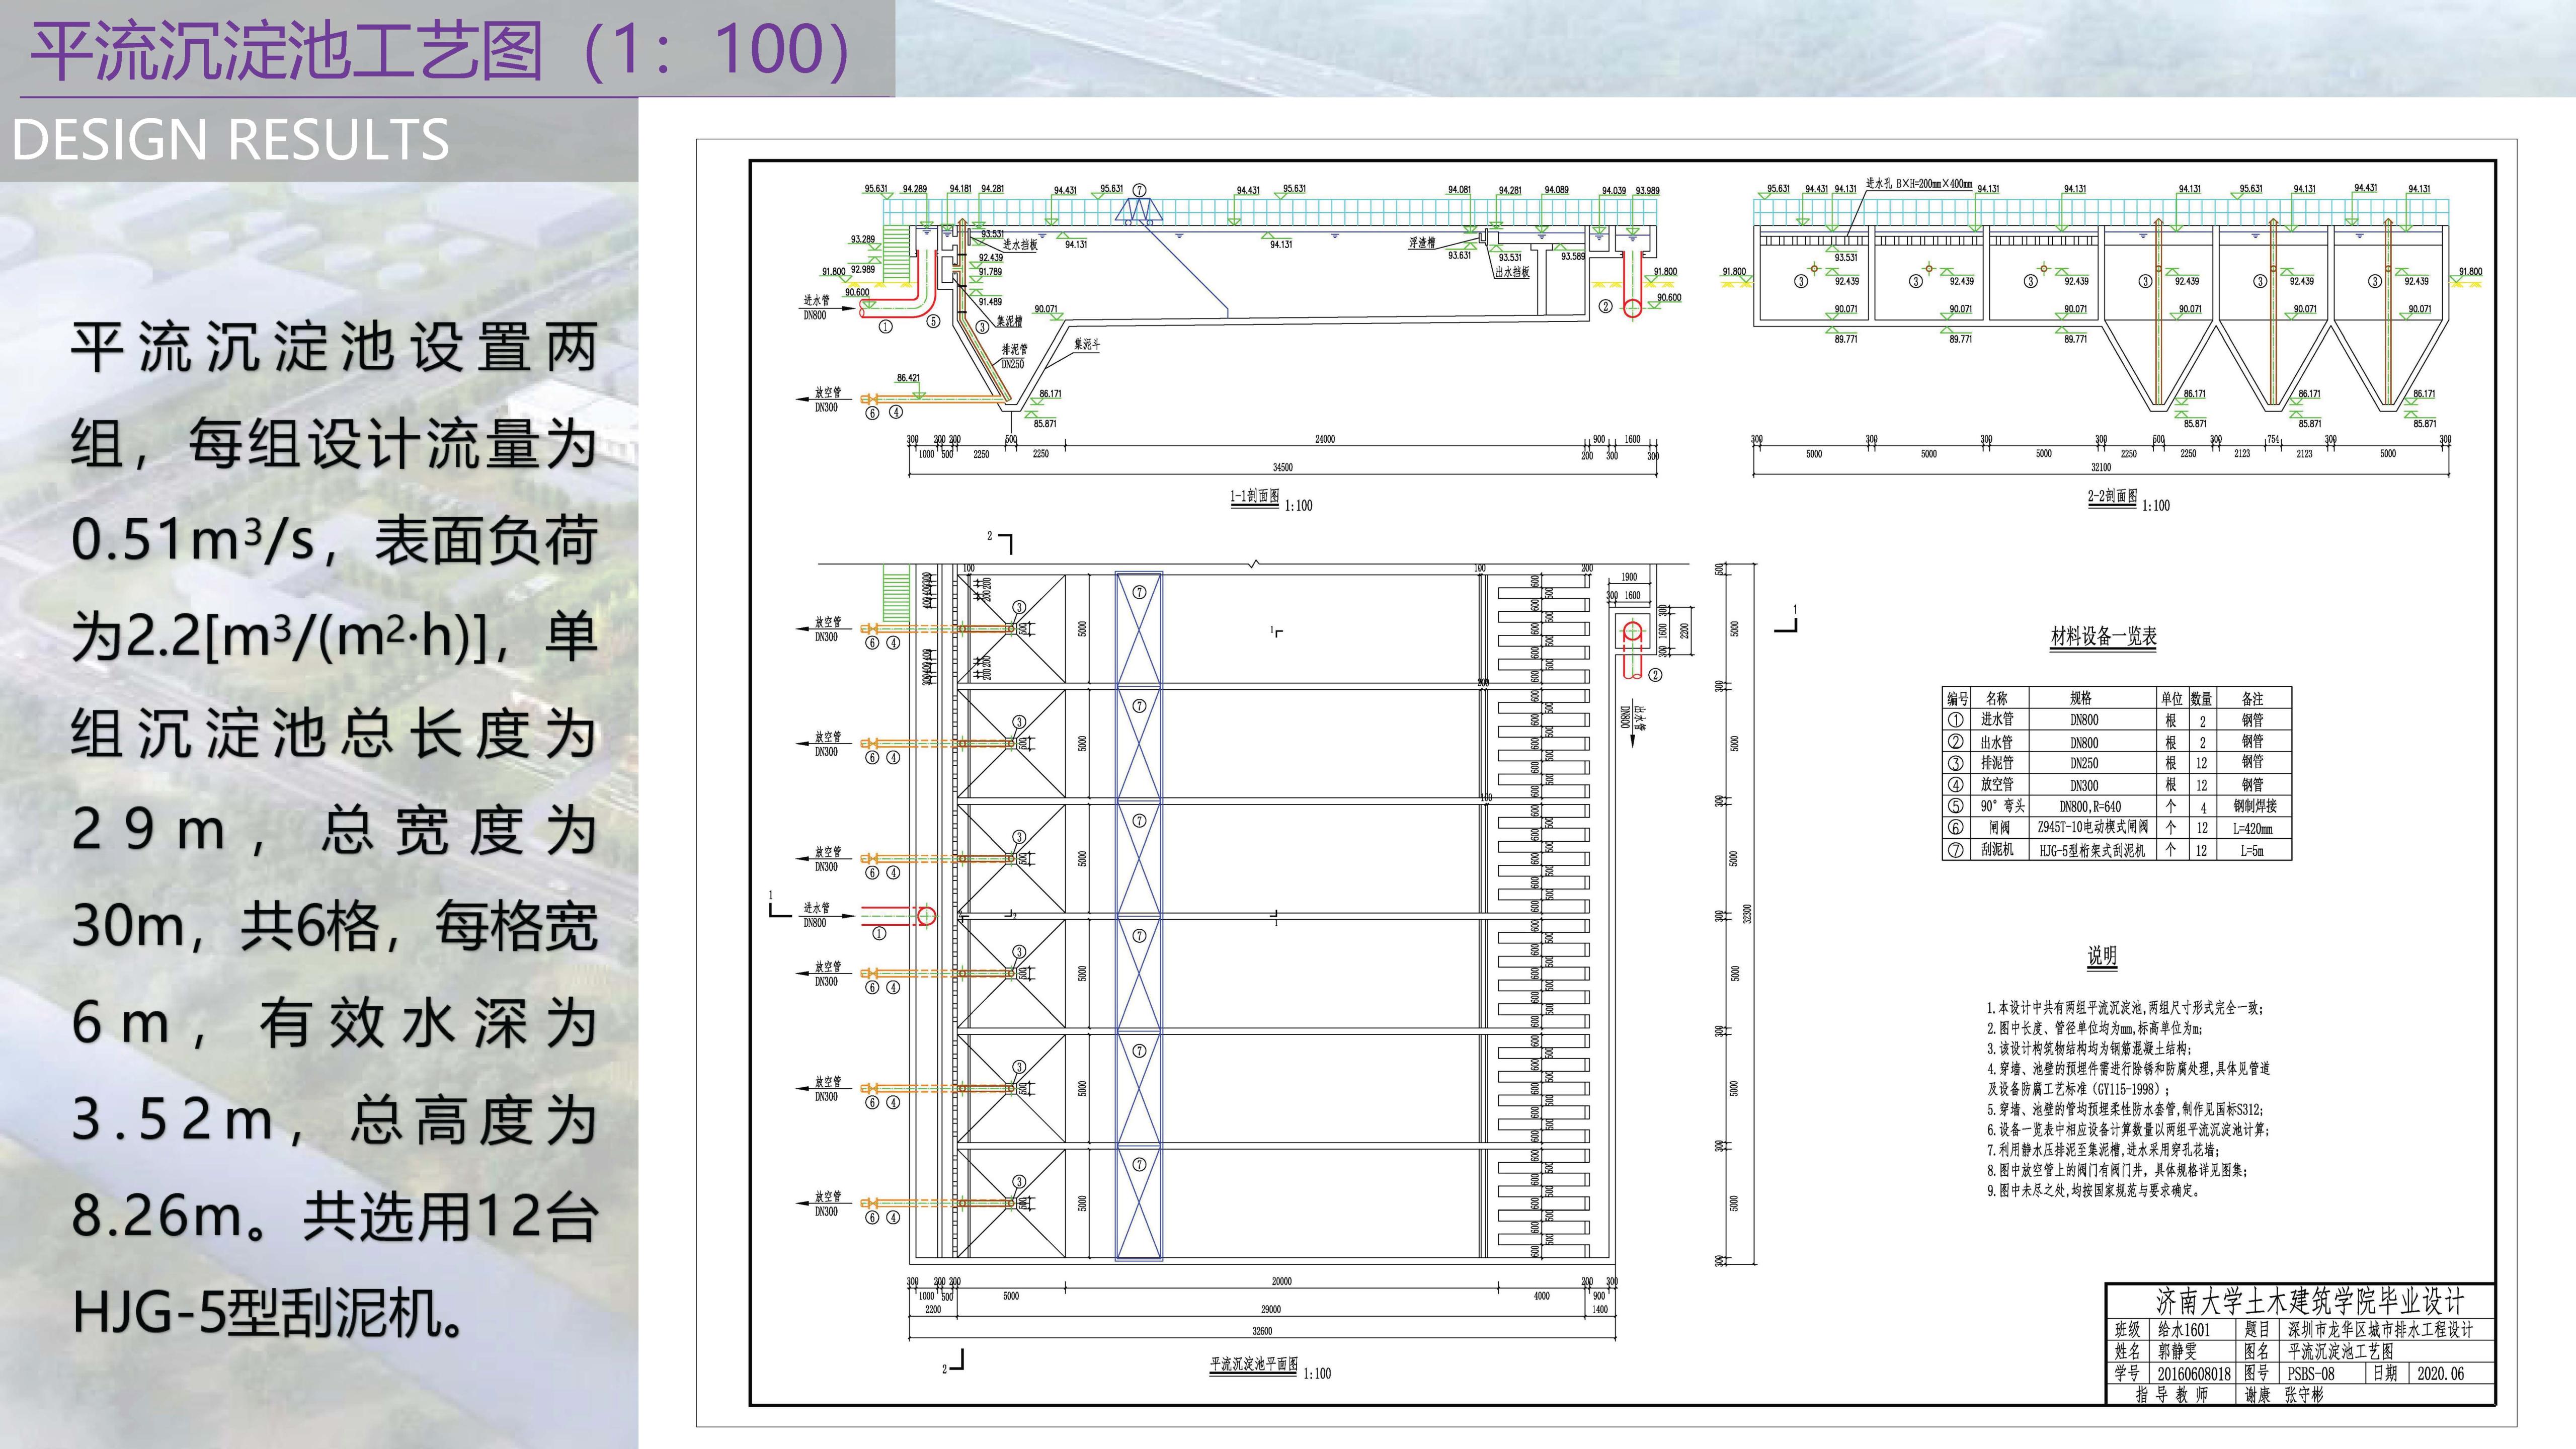Click the 材料设备一览表 table heading
The height and width of the screenshot is (1449, 2576).
(x=2103, y=637)
